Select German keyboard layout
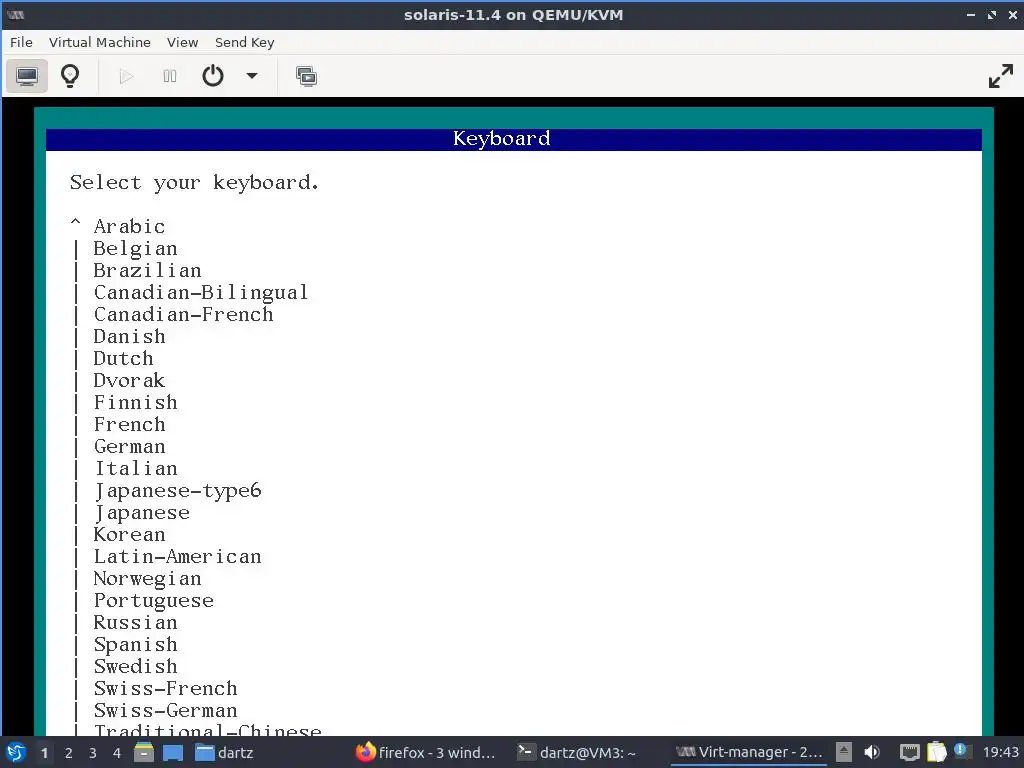Viewport: 1024px width, 768px height. [129, 447]
